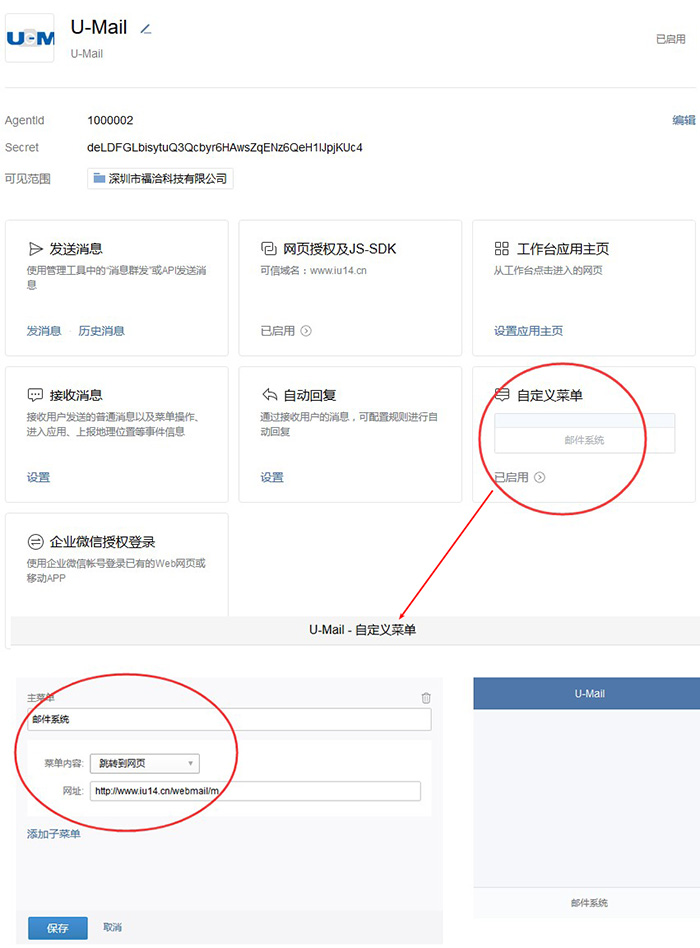Open the 设置应用主页 link

528,331
